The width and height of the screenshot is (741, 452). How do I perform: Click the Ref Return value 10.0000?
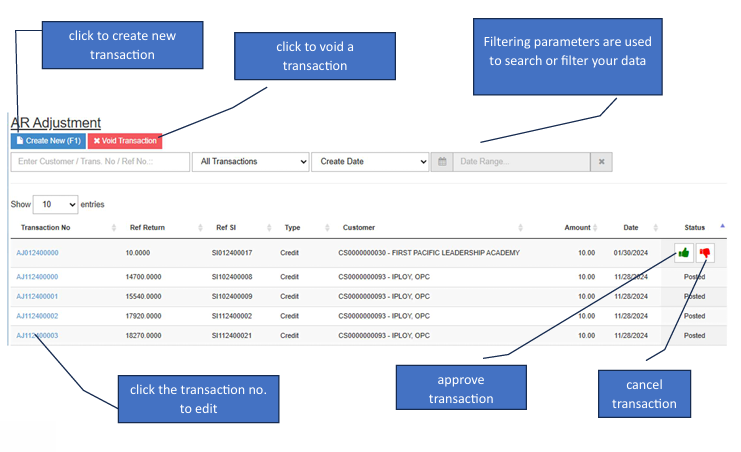pyautogui.click(x=138, y=253)
